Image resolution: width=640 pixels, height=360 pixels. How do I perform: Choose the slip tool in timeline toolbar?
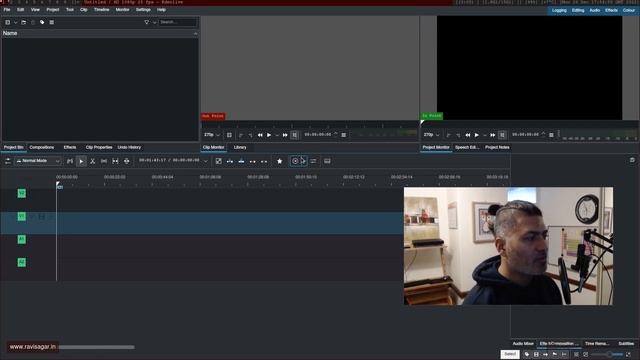tap(115, 161)
